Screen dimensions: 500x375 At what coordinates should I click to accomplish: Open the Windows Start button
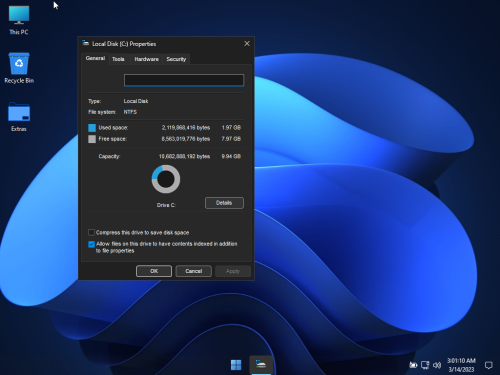pos(236,365)
